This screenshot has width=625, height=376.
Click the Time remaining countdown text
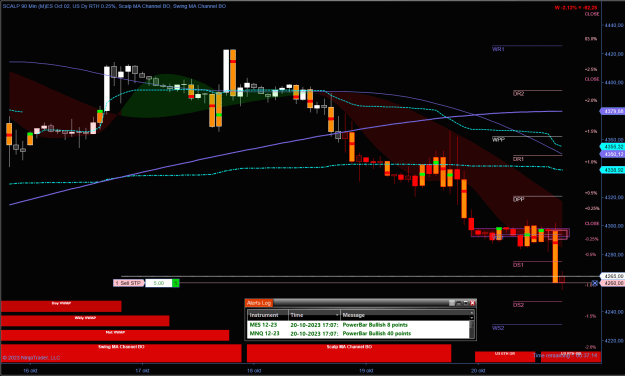(x=565, y=355)
